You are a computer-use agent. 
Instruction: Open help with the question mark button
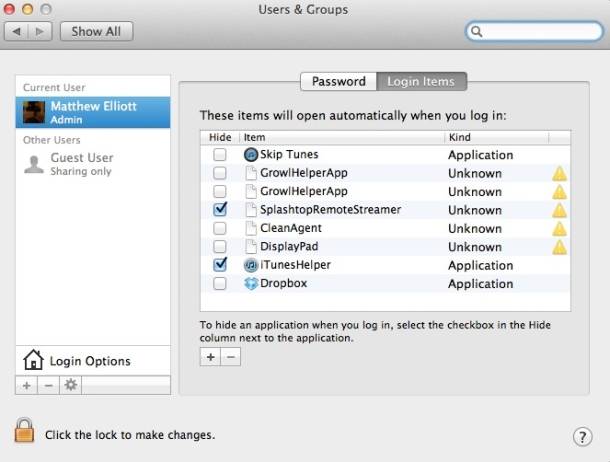[x=582, y=437]
